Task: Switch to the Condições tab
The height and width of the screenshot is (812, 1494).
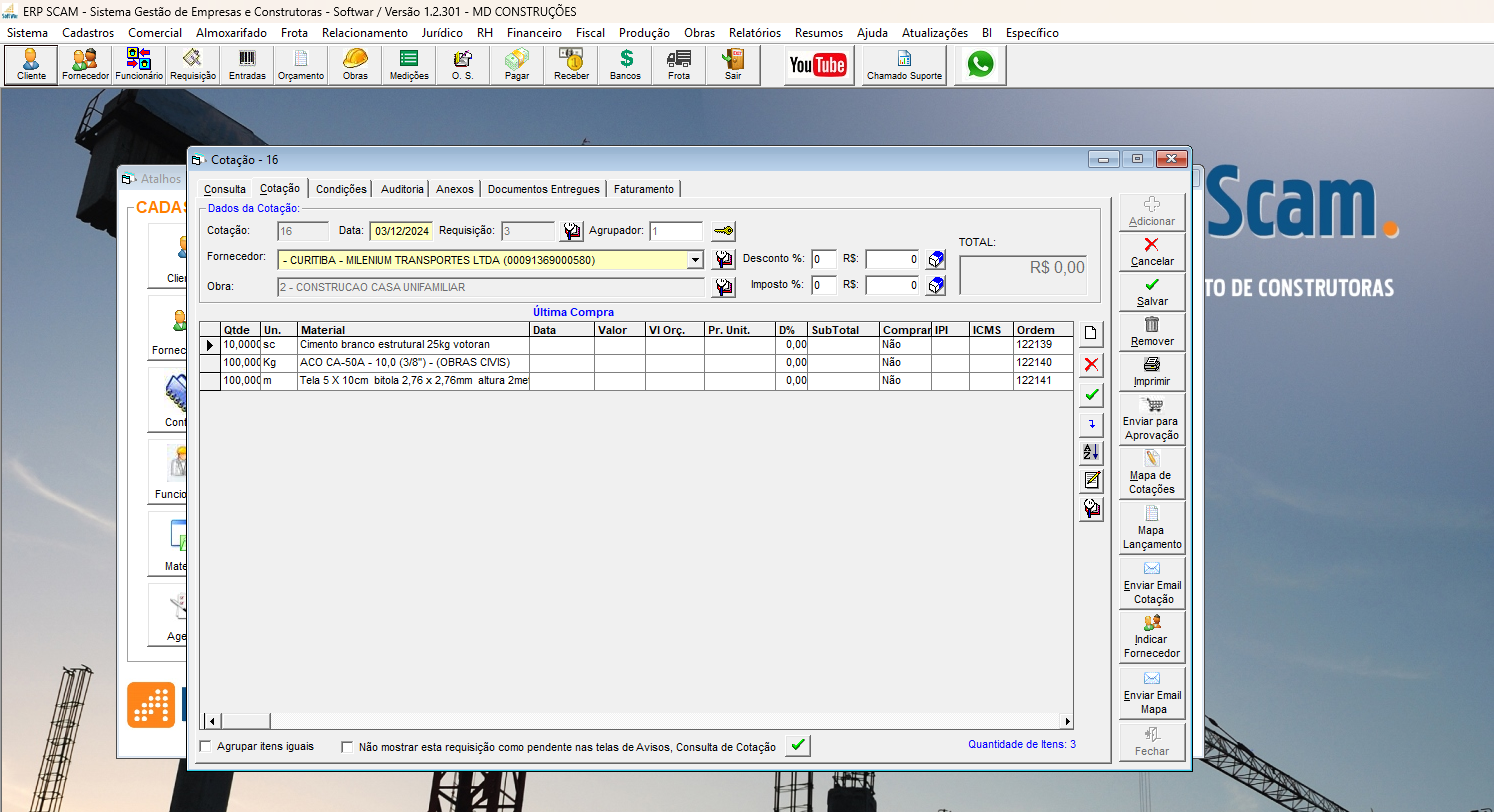Action: (x=341, y=189)
